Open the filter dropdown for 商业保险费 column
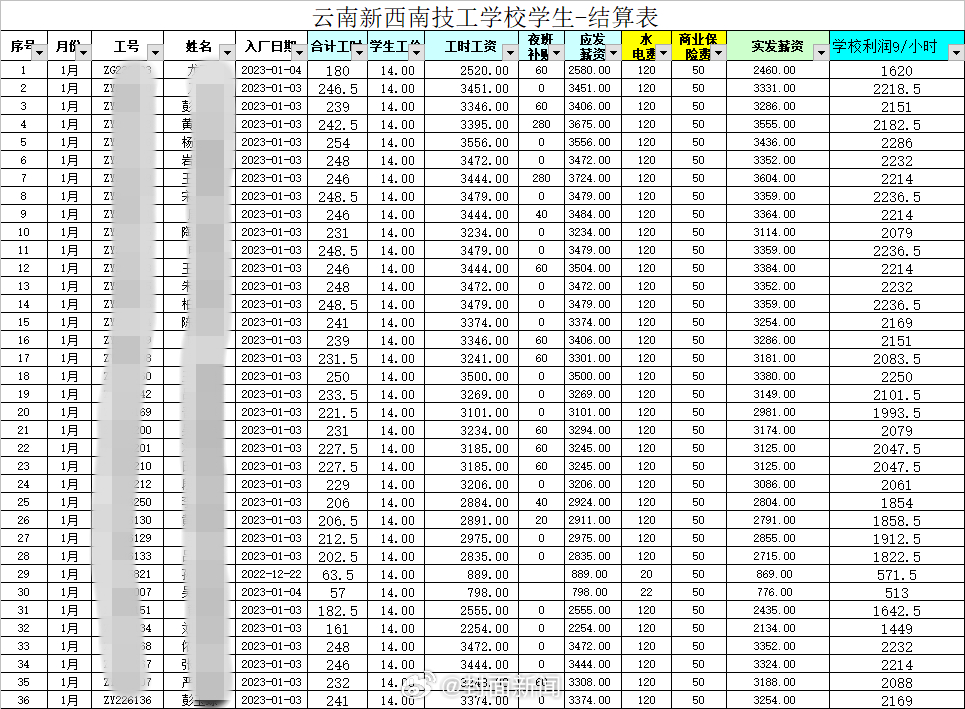This screenshot has height=709, width=965. 718,53
